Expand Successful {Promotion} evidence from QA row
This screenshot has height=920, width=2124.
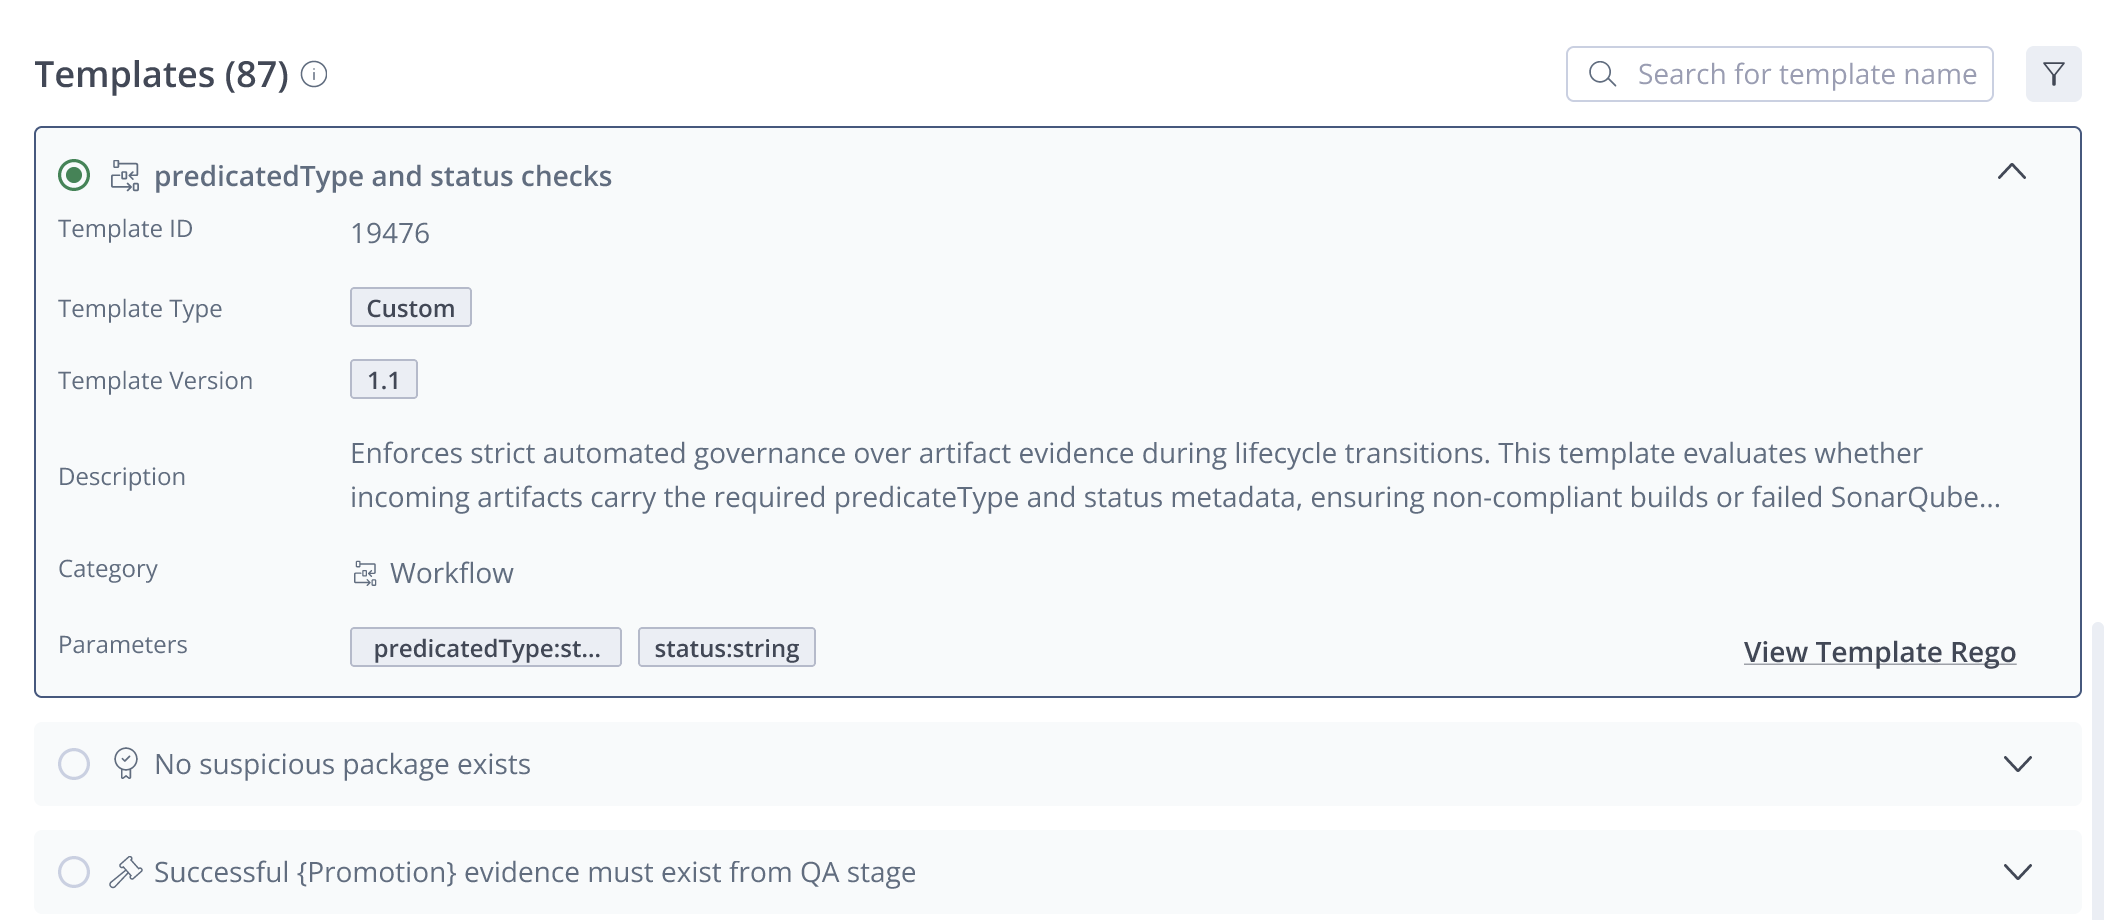[x=2018, y=872]
